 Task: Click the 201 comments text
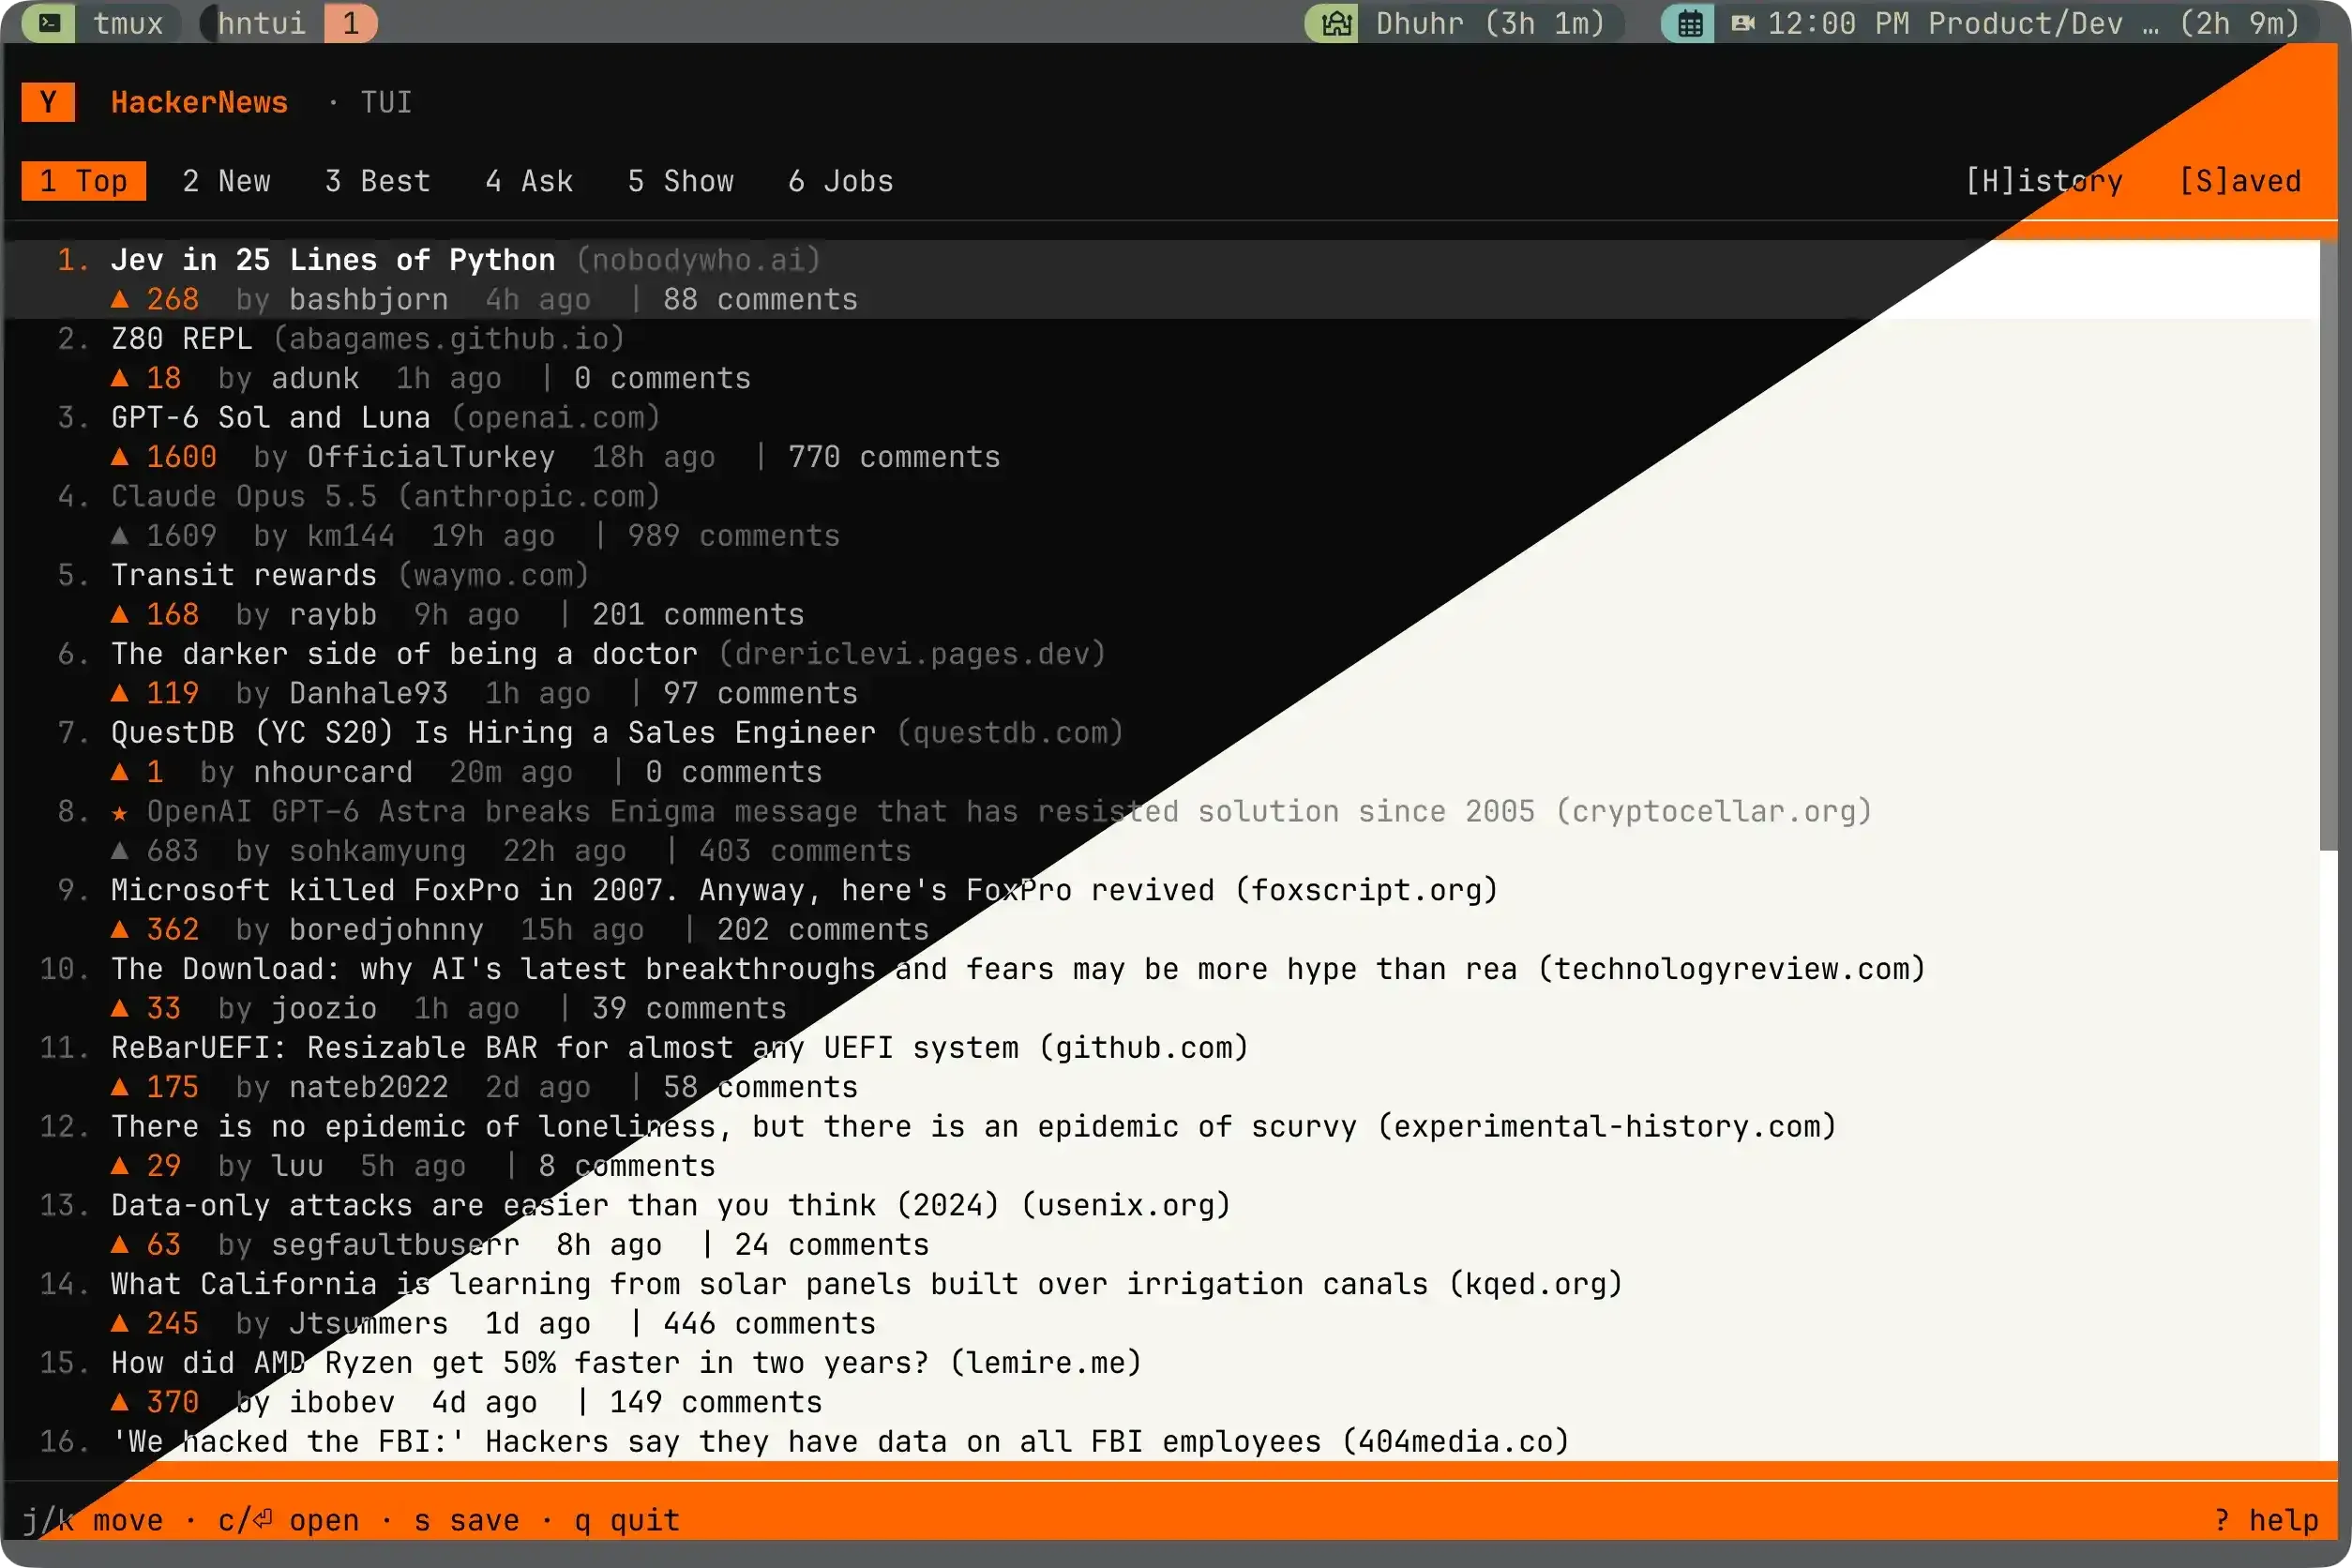pos(698,614)
